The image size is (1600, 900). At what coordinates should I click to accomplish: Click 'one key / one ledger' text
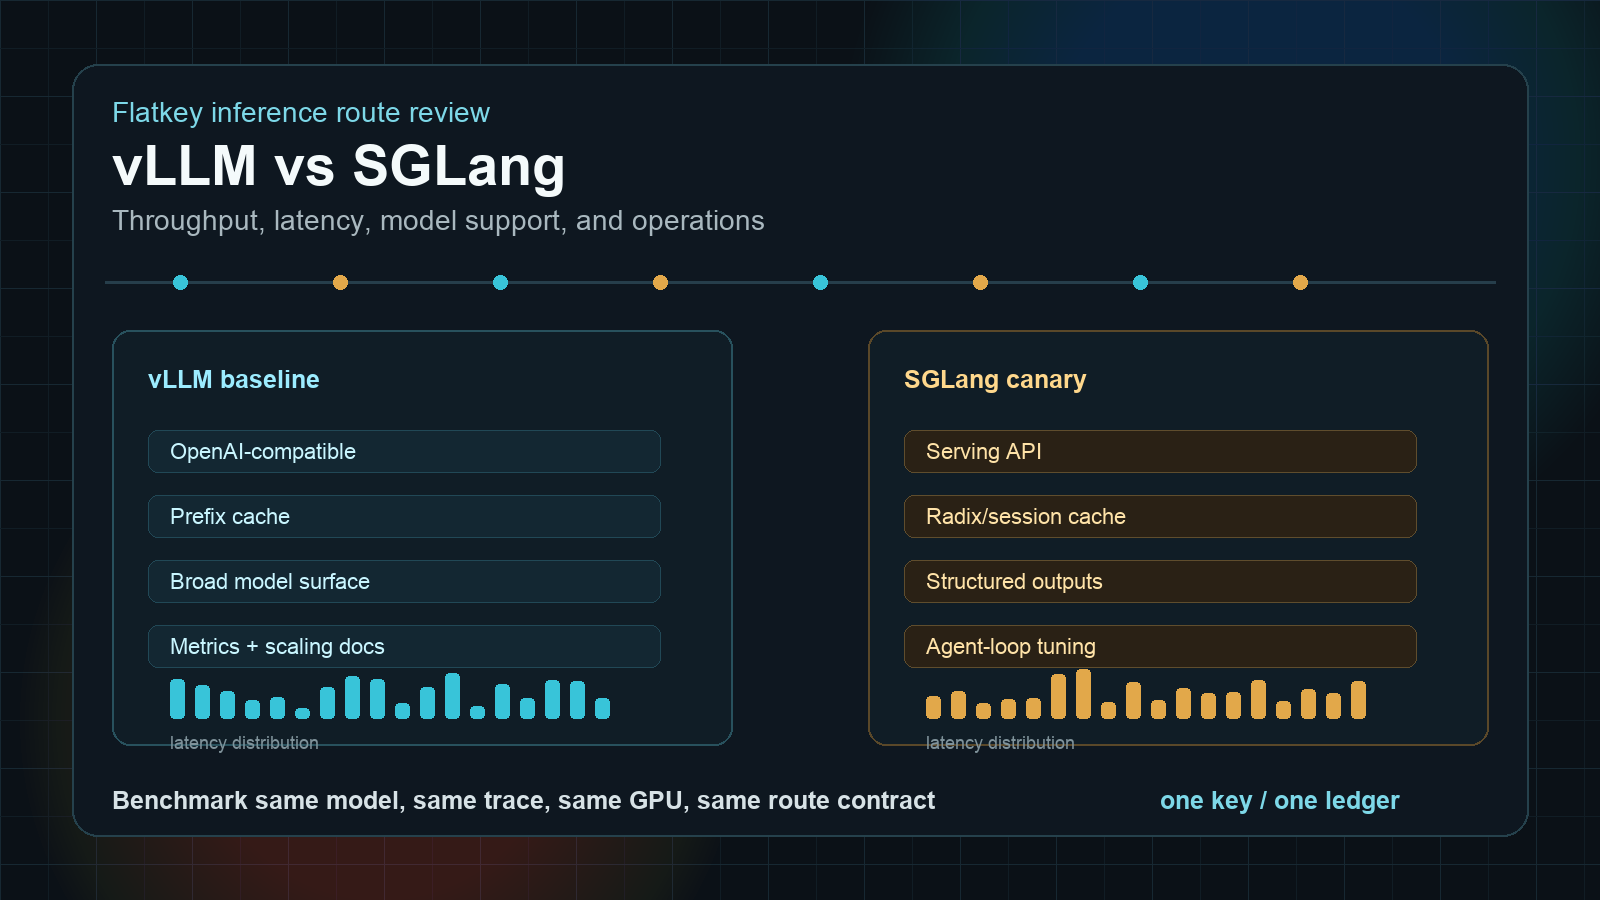[1280, 801]
